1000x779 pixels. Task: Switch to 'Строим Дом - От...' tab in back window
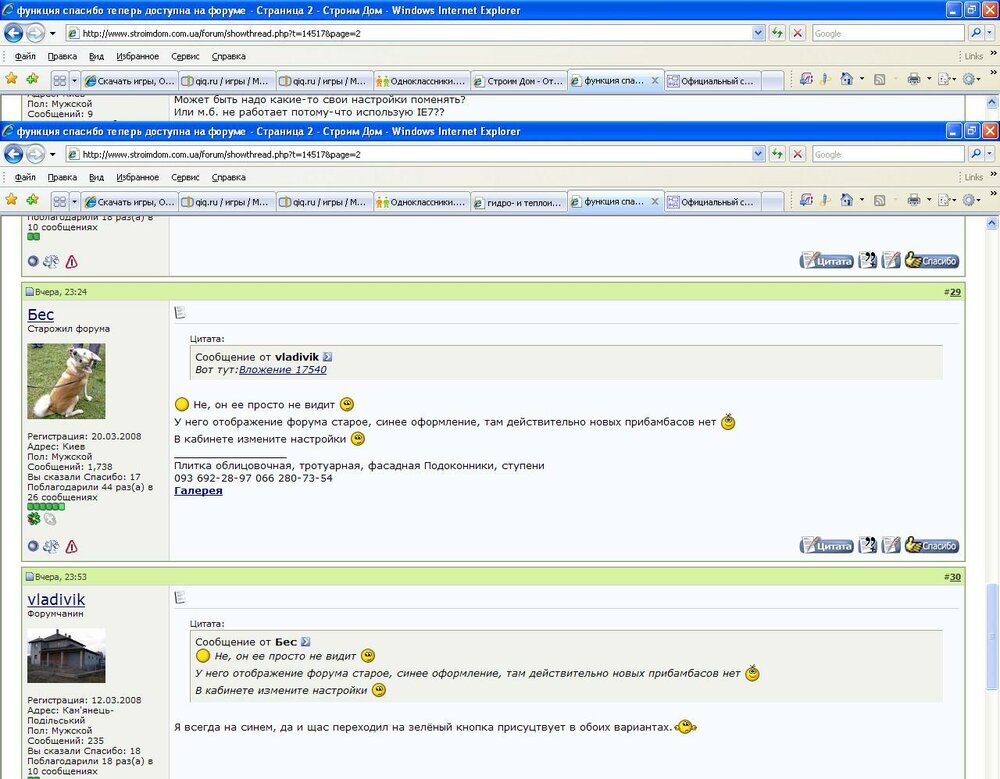tap(518, 81)
